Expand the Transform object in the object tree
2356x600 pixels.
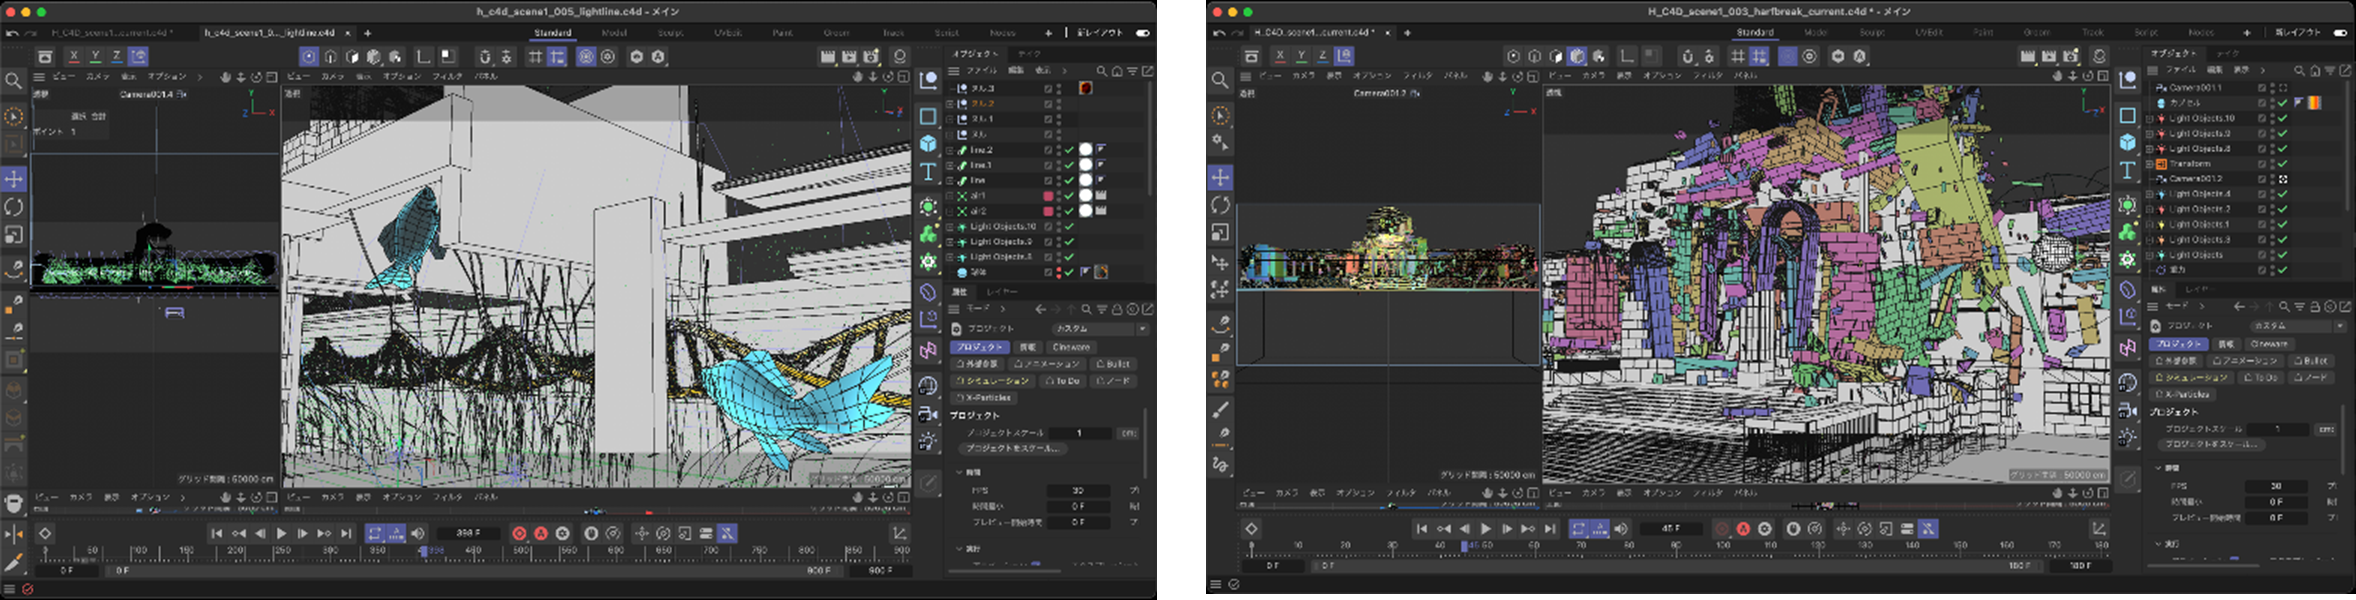click(x=2149, y=164)
